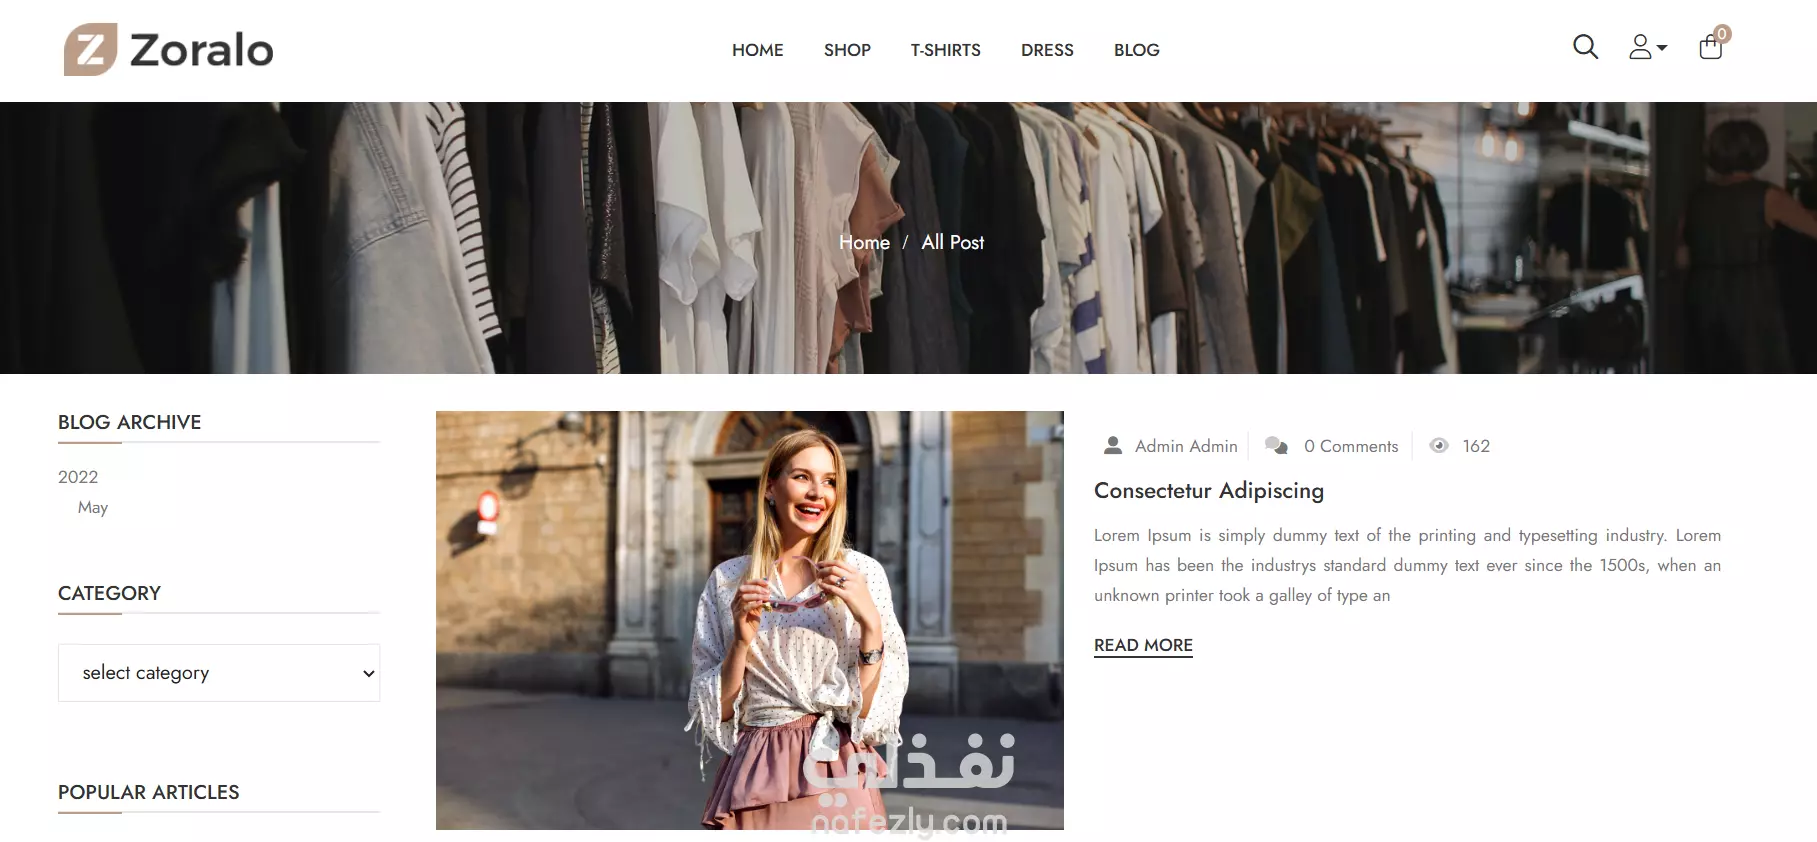Open the BLOG menu item
This screenshot has height=842, width=1817.
[x=1137, y=50]
